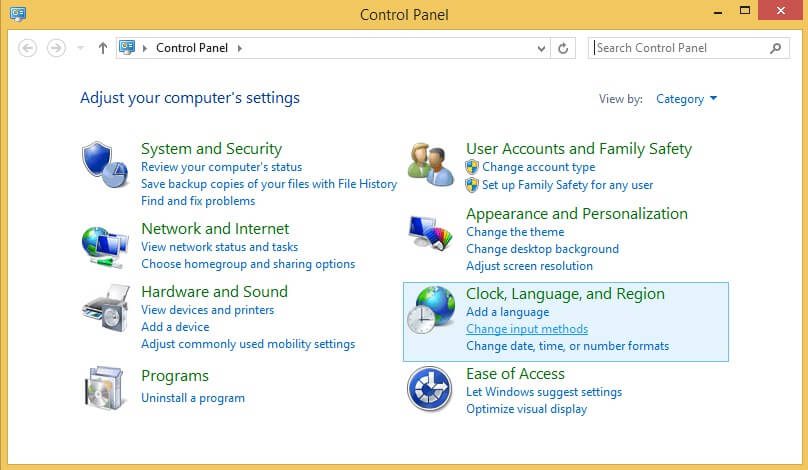Open the Ease of Access icon
This screenshot has width=808, height=470.
tap(431, 388)
